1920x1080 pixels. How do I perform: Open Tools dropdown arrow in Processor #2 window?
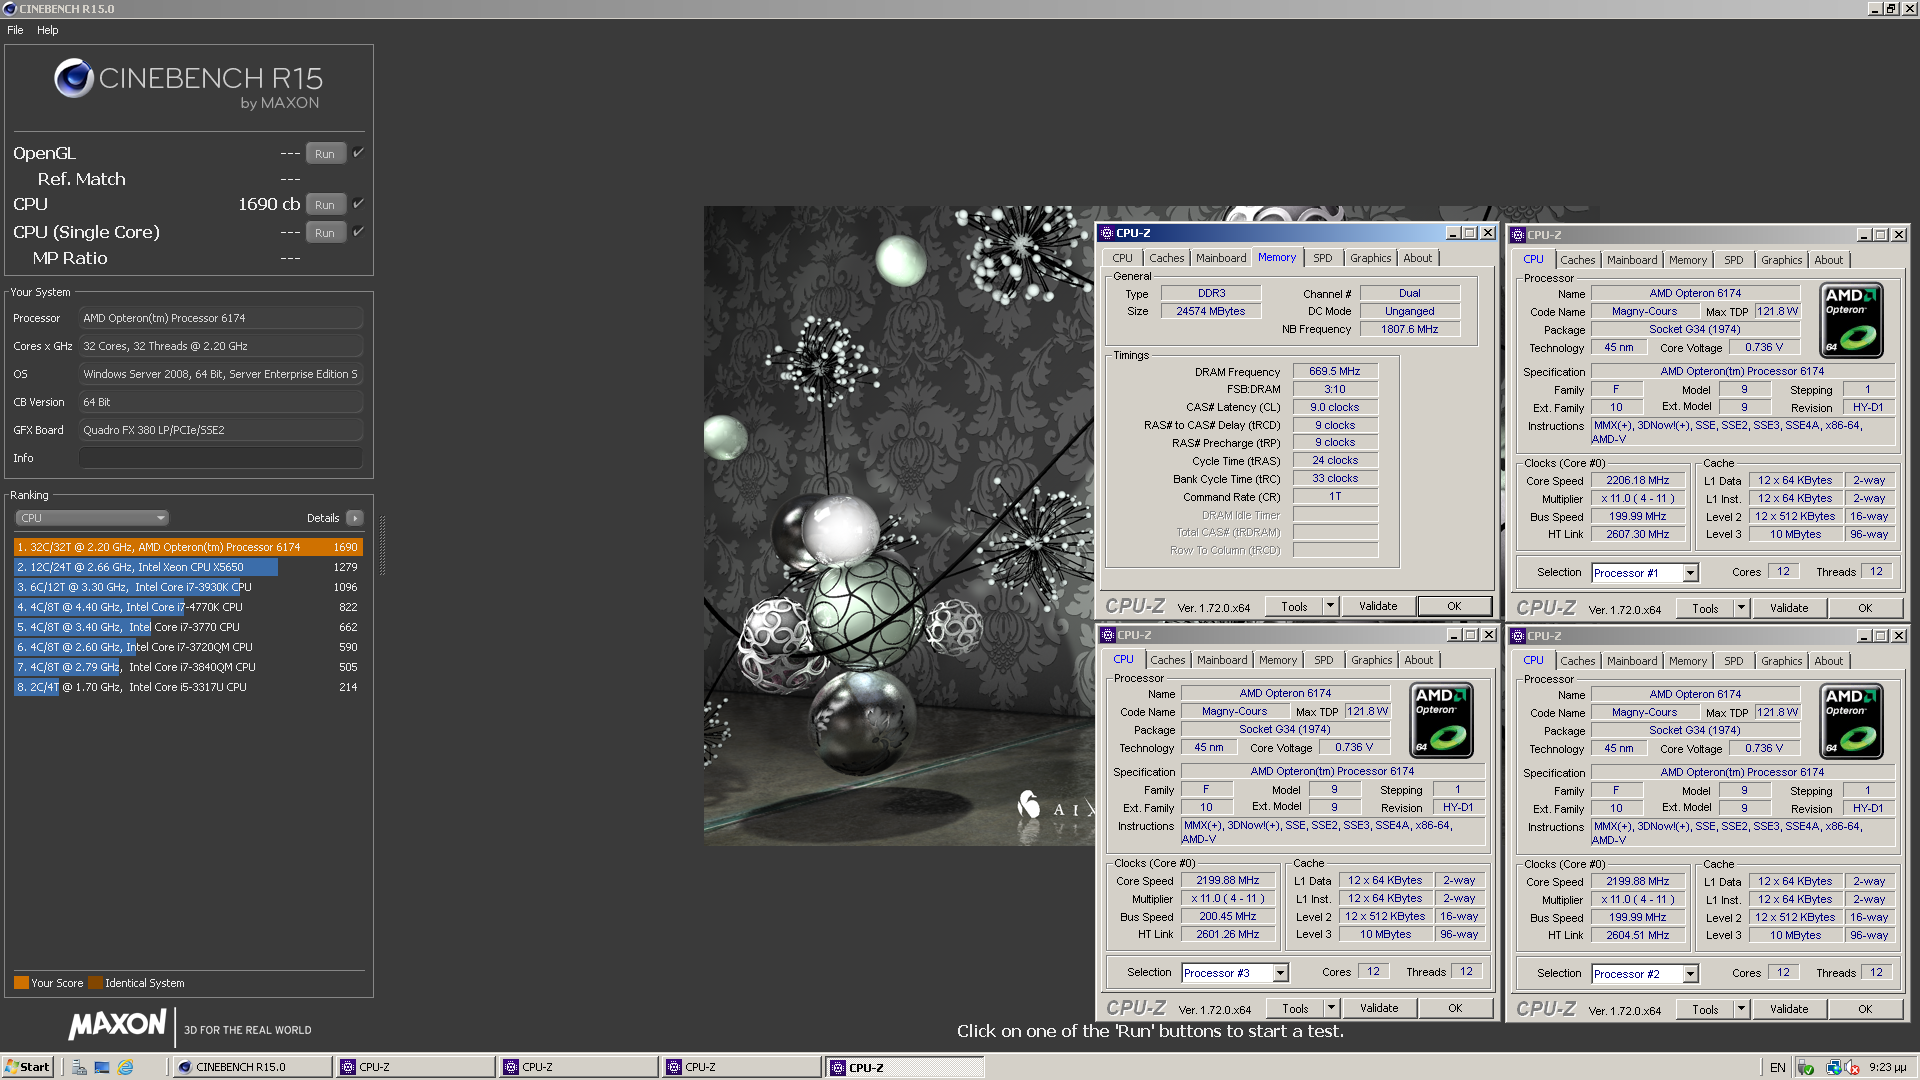[1741, 1009]
